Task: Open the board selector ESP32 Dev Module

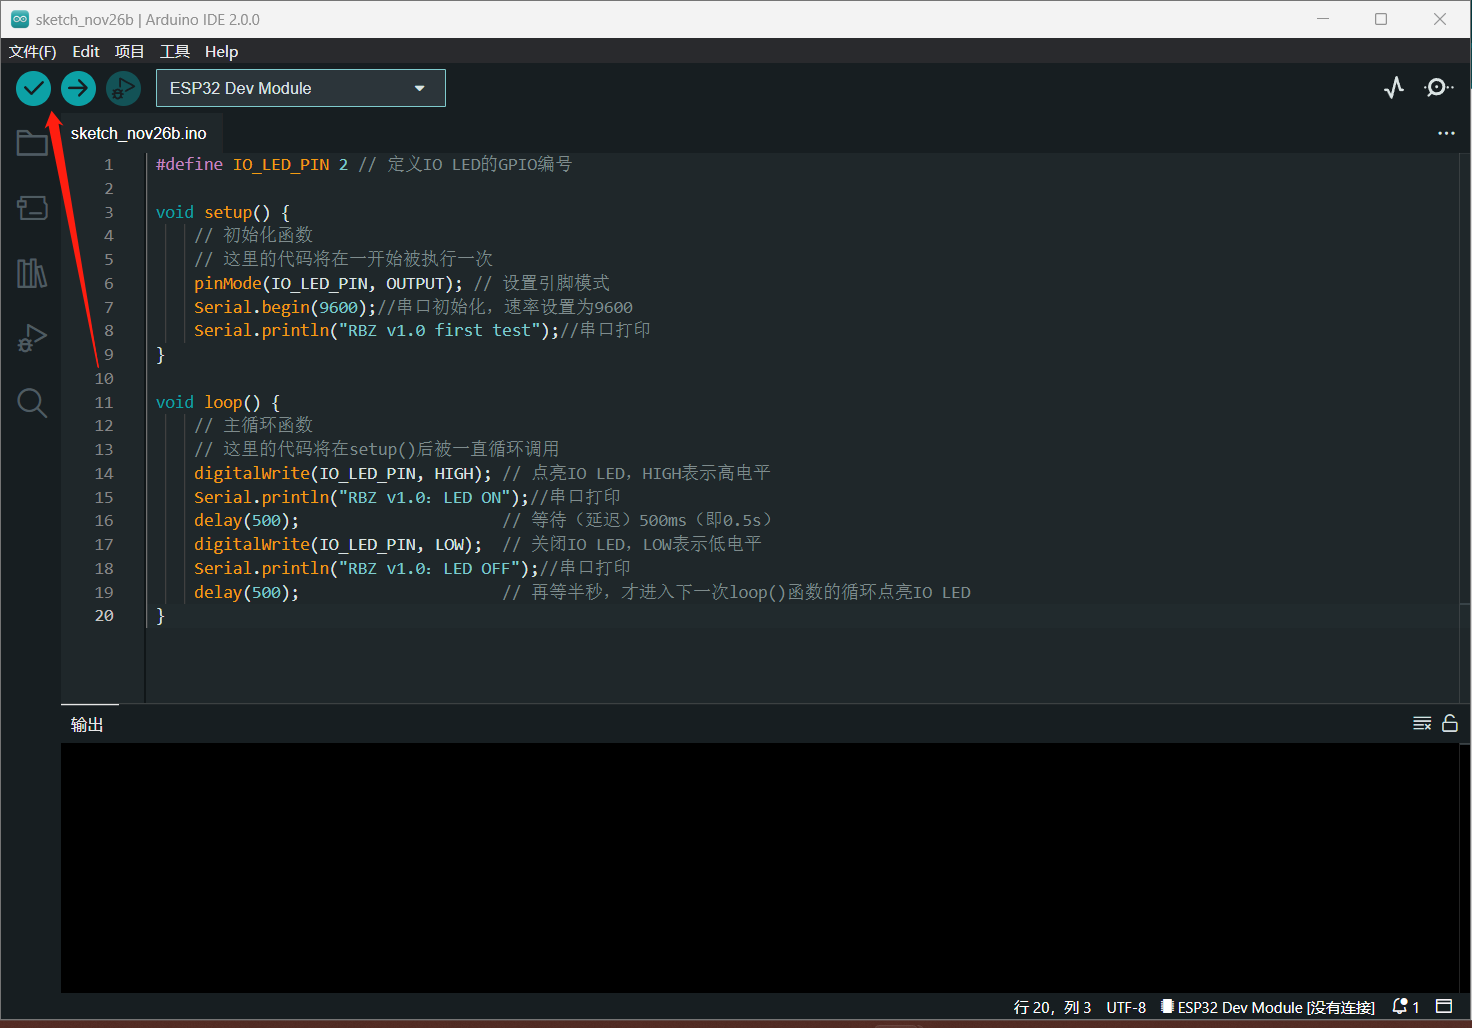Action: click(x=301, y=88)
